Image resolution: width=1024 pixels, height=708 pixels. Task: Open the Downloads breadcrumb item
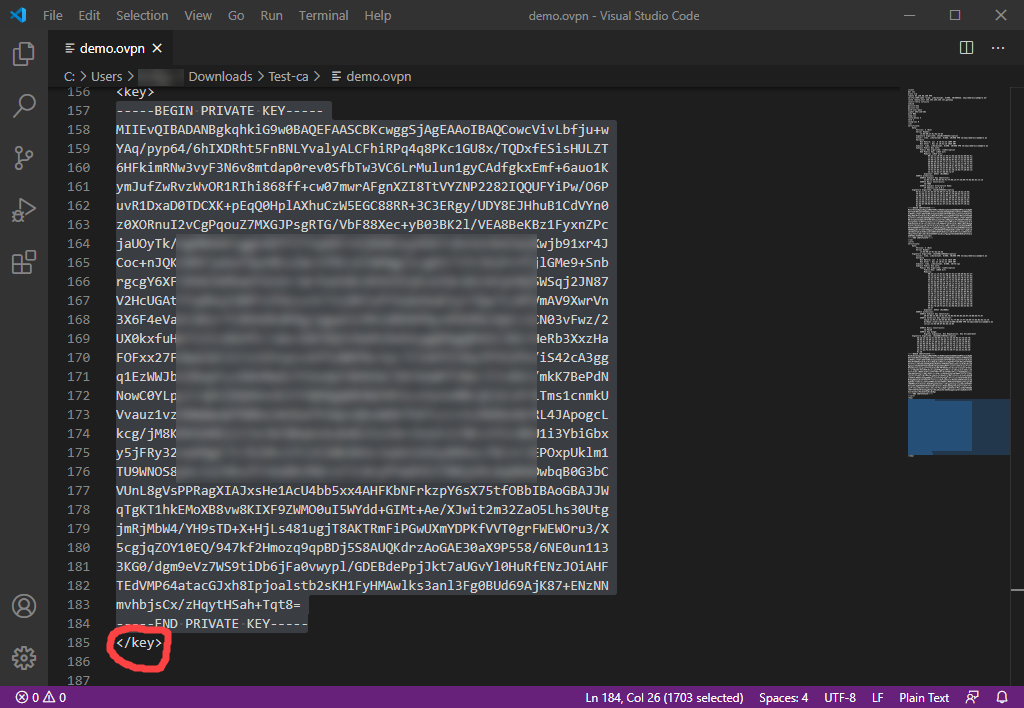[220, 76]
